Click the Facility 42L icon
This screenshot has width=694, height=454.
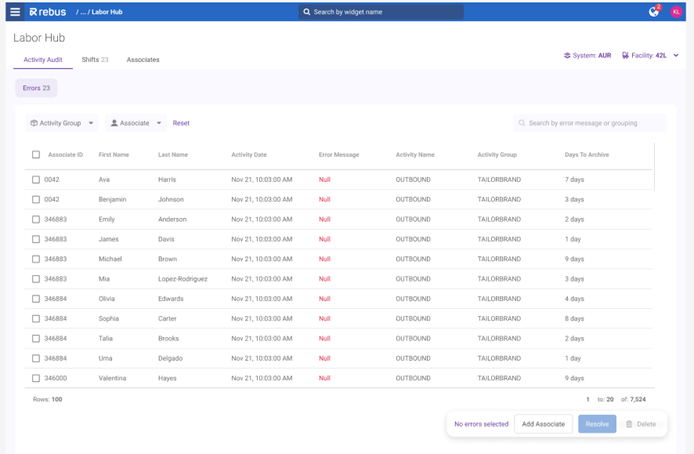[x=626, y=56]
